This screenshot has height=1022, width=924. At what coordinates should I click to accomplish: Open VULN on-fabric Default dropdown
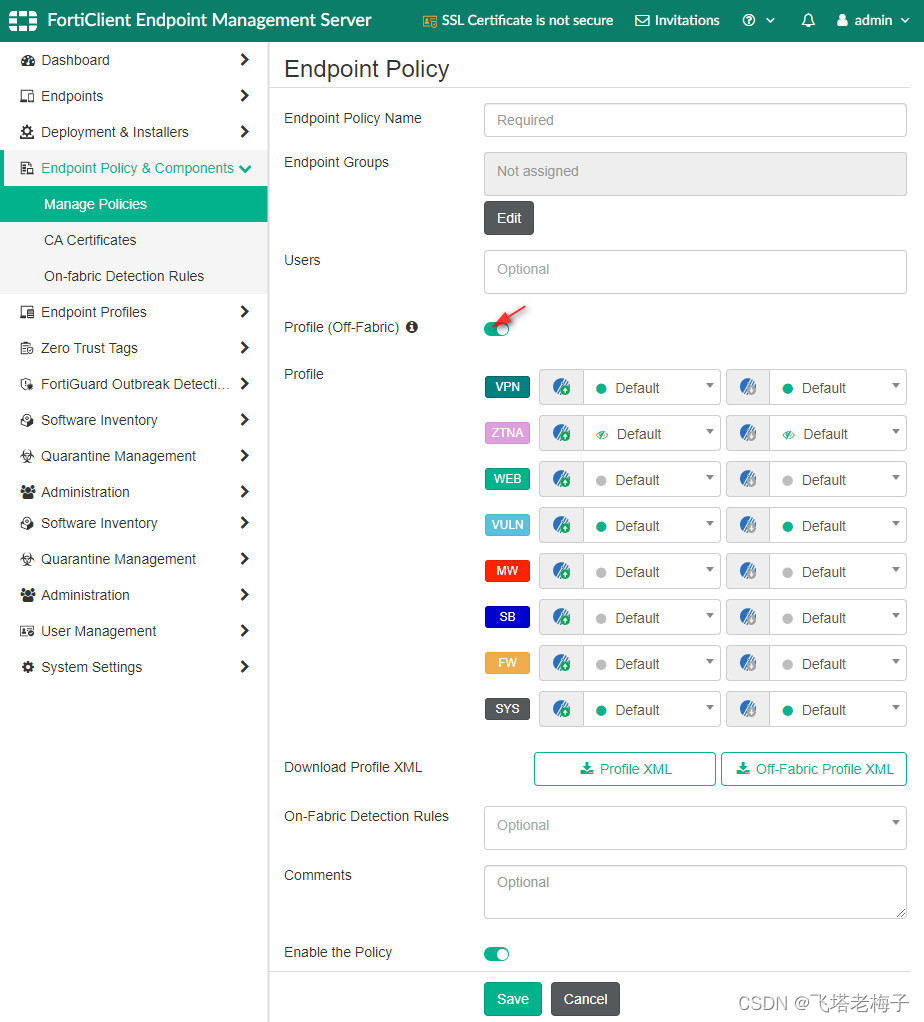[x=652, y=525]
